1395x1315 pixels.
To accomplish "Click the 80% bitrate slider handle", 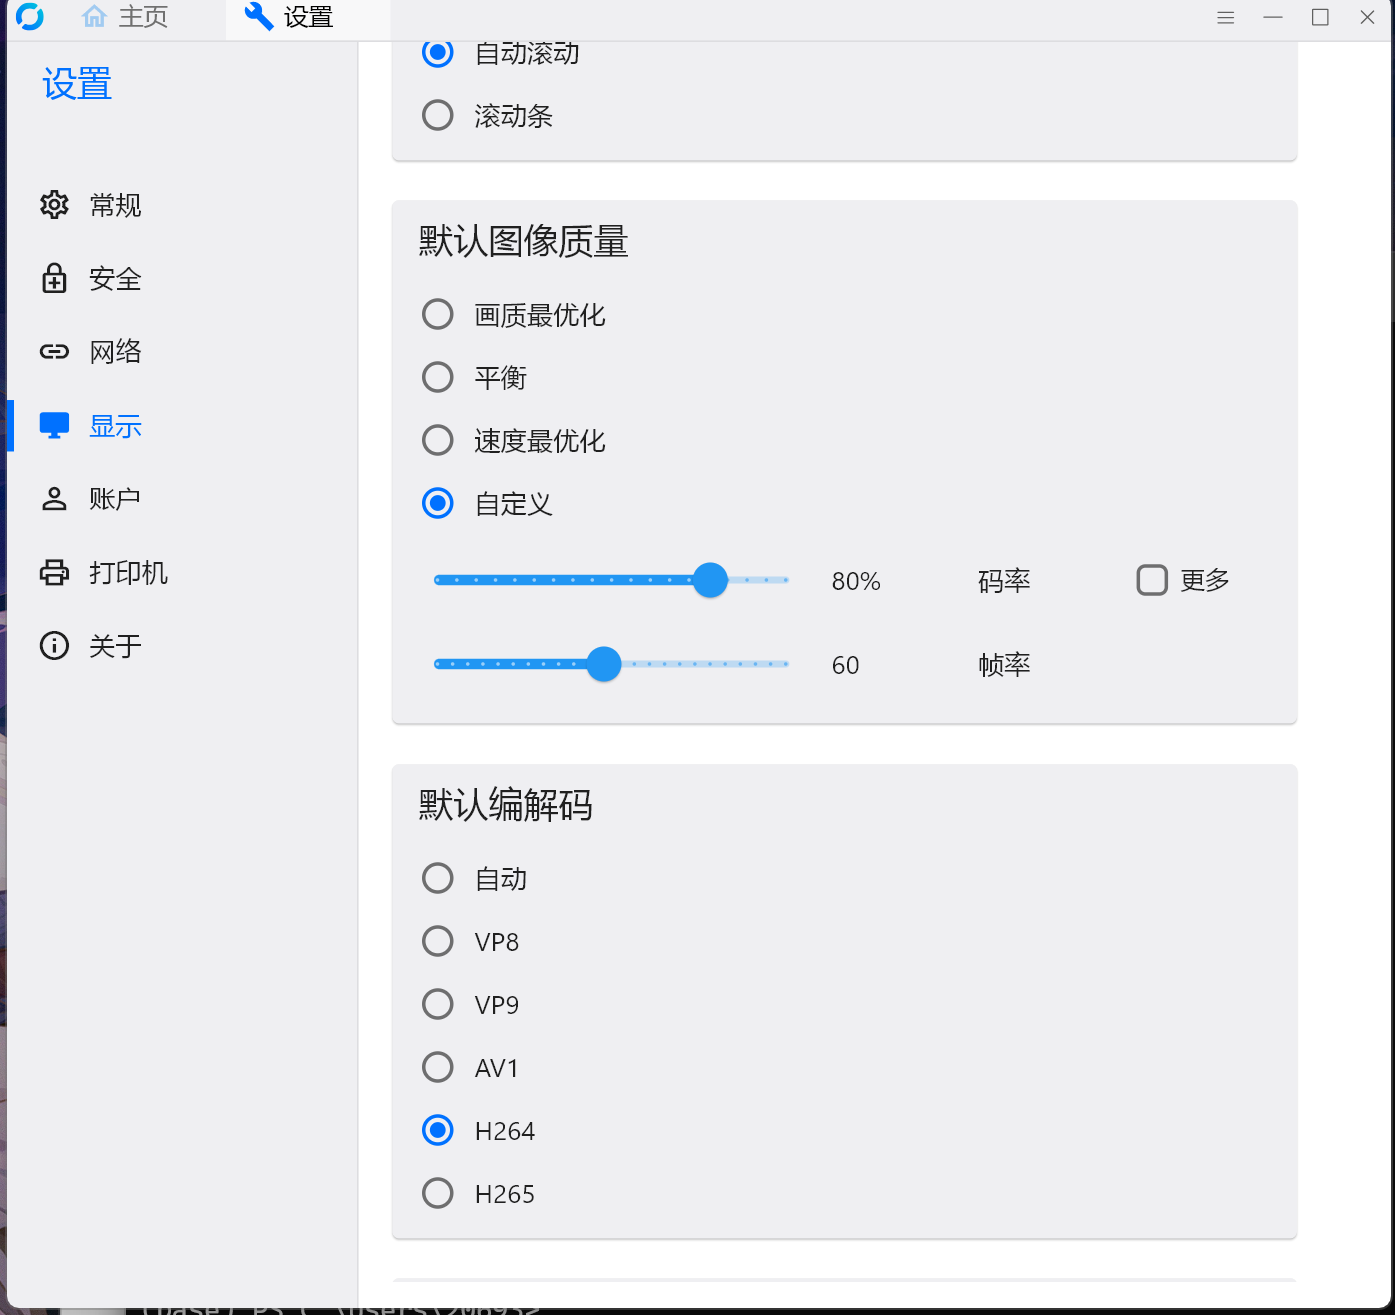I will (710, 580).
